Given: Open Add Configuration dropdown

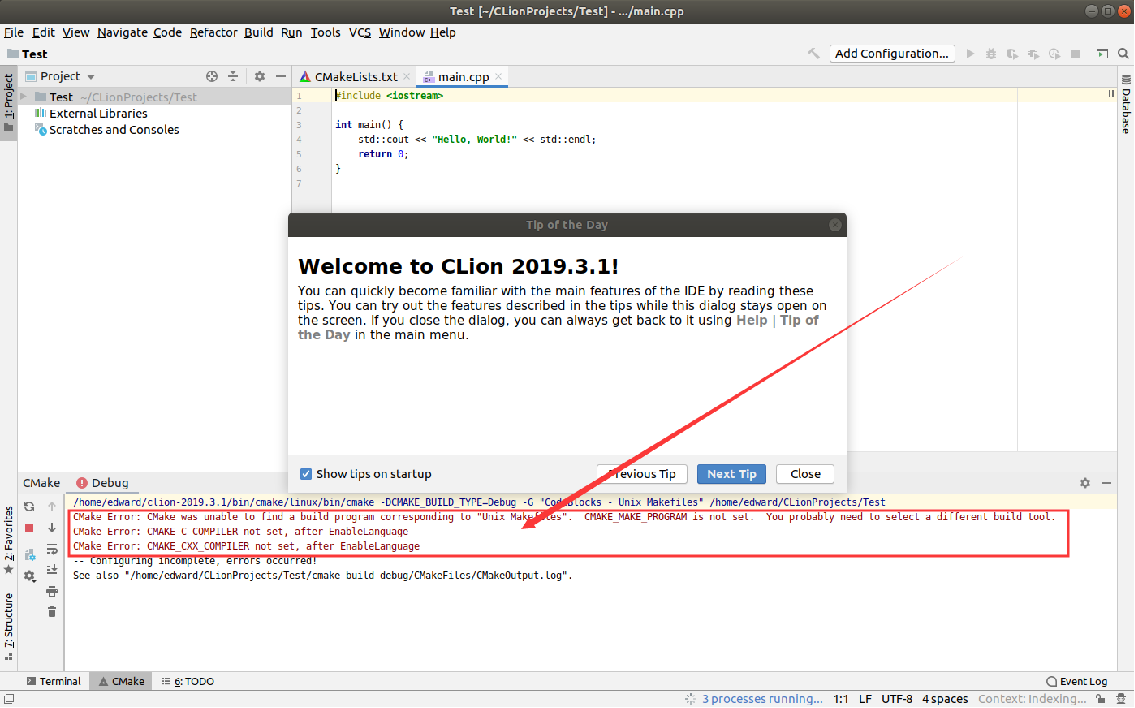Looking at the screenshot, I should (891, 54).
